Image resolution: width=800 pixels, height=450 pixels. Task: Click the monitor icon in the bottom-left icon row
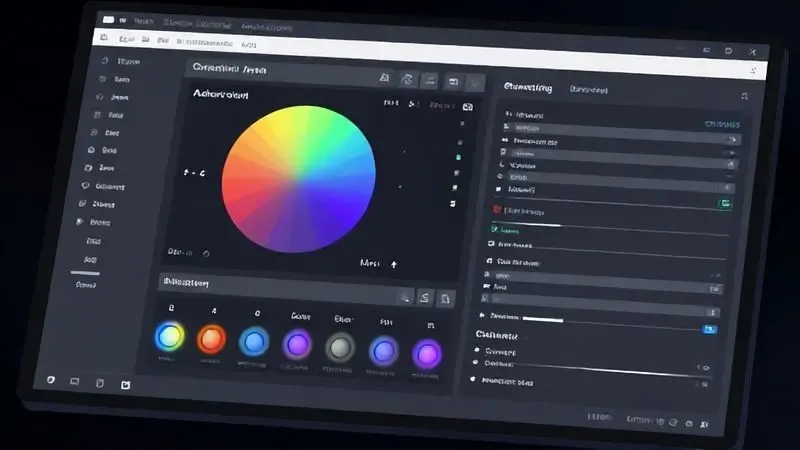point(74,381)
